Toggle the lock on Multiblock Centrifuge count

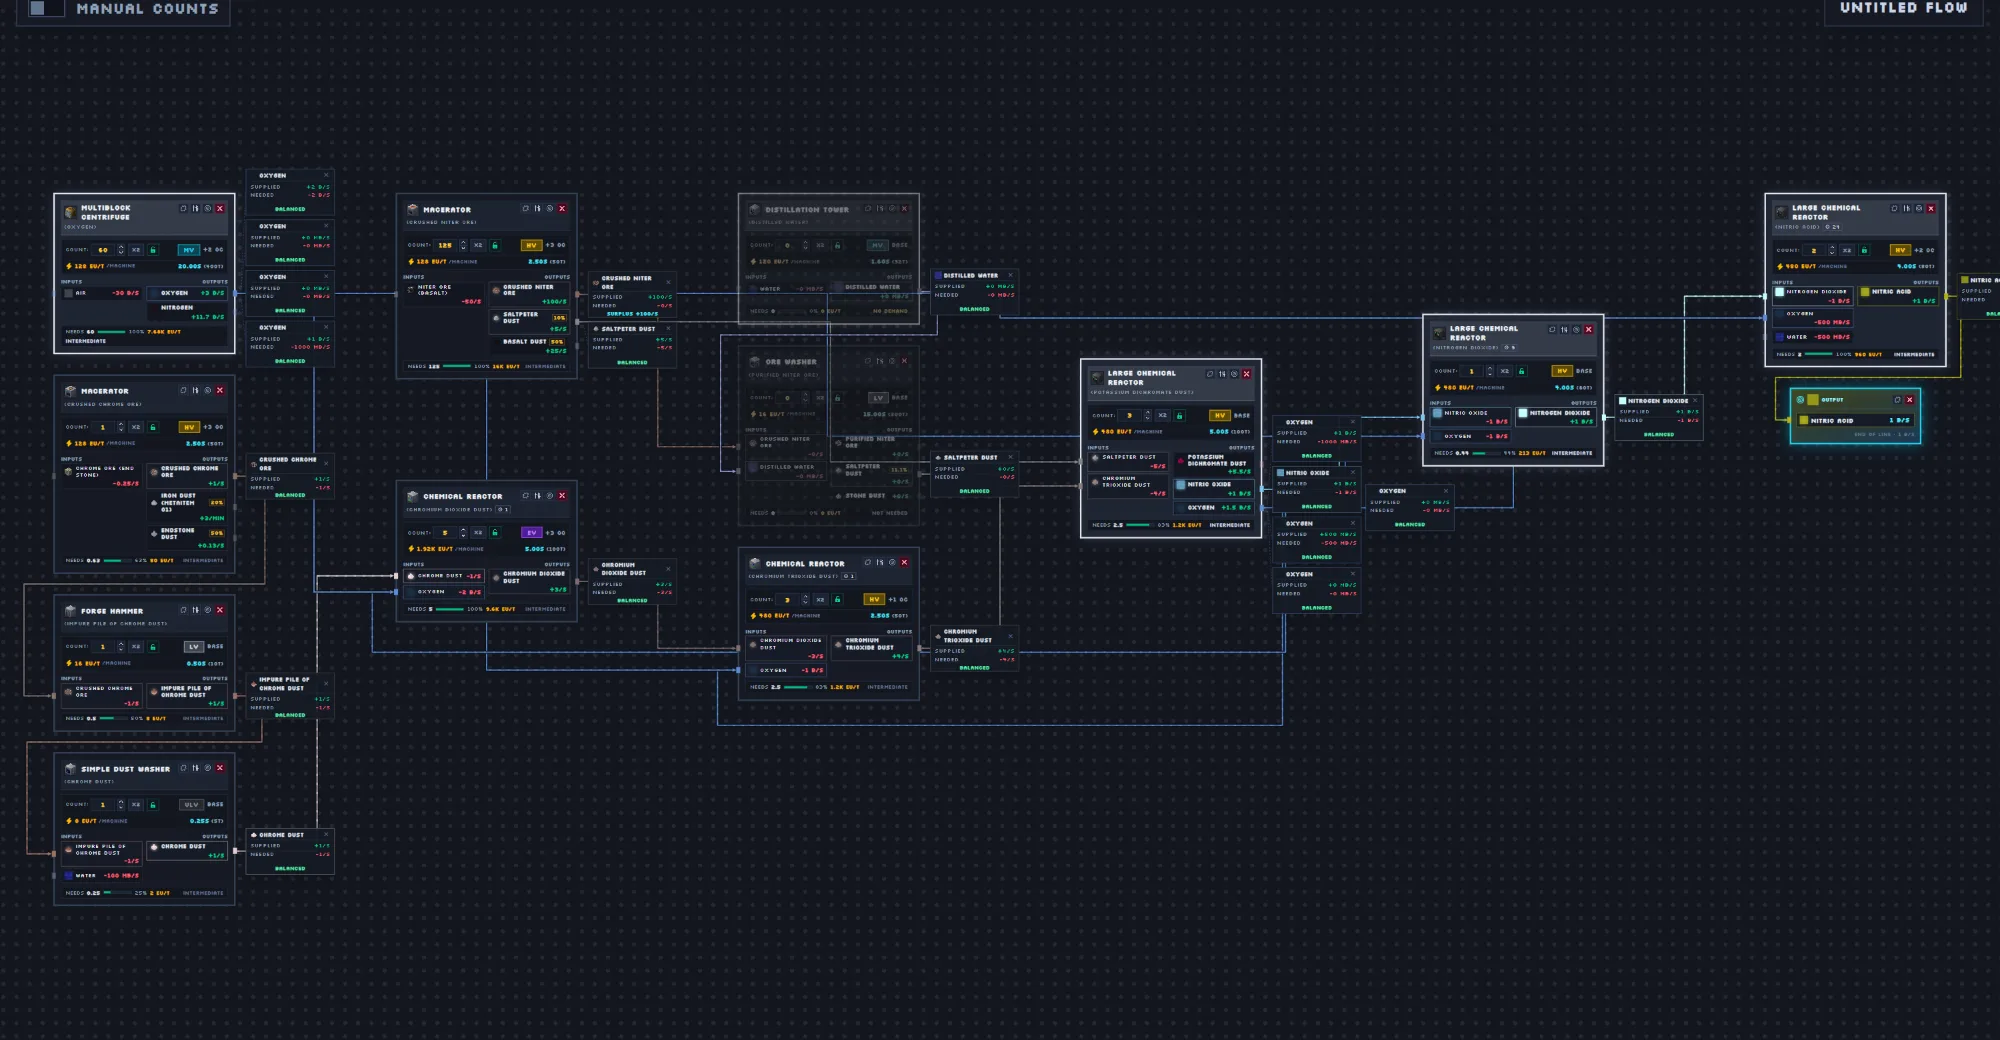[153, 250]
